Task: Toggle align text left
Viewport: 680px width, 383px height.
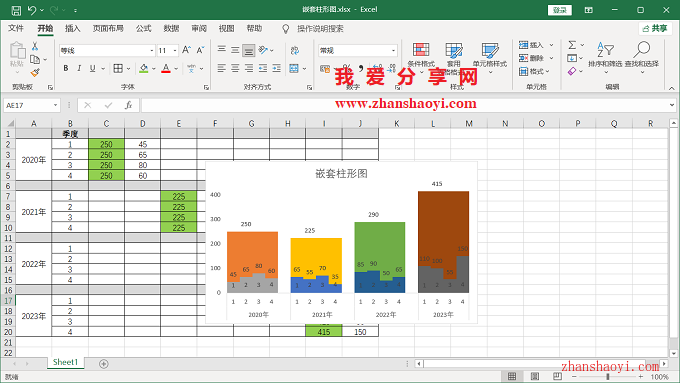Action: [x=222, y=68]
